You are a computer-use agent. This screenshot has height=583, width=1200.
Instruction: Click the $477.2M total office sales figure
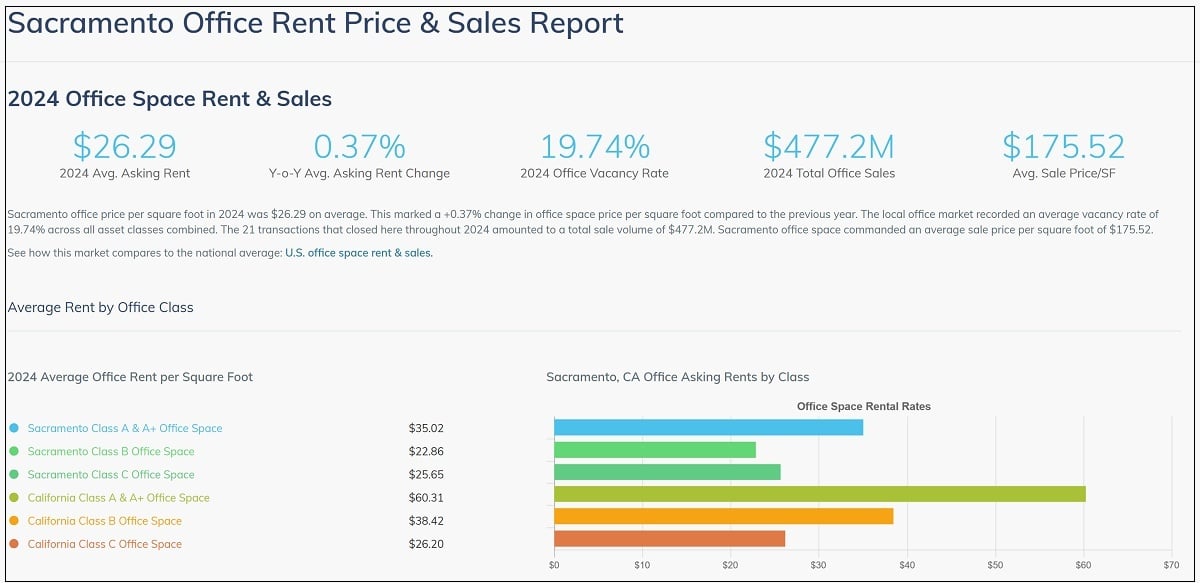coord(829,146)
